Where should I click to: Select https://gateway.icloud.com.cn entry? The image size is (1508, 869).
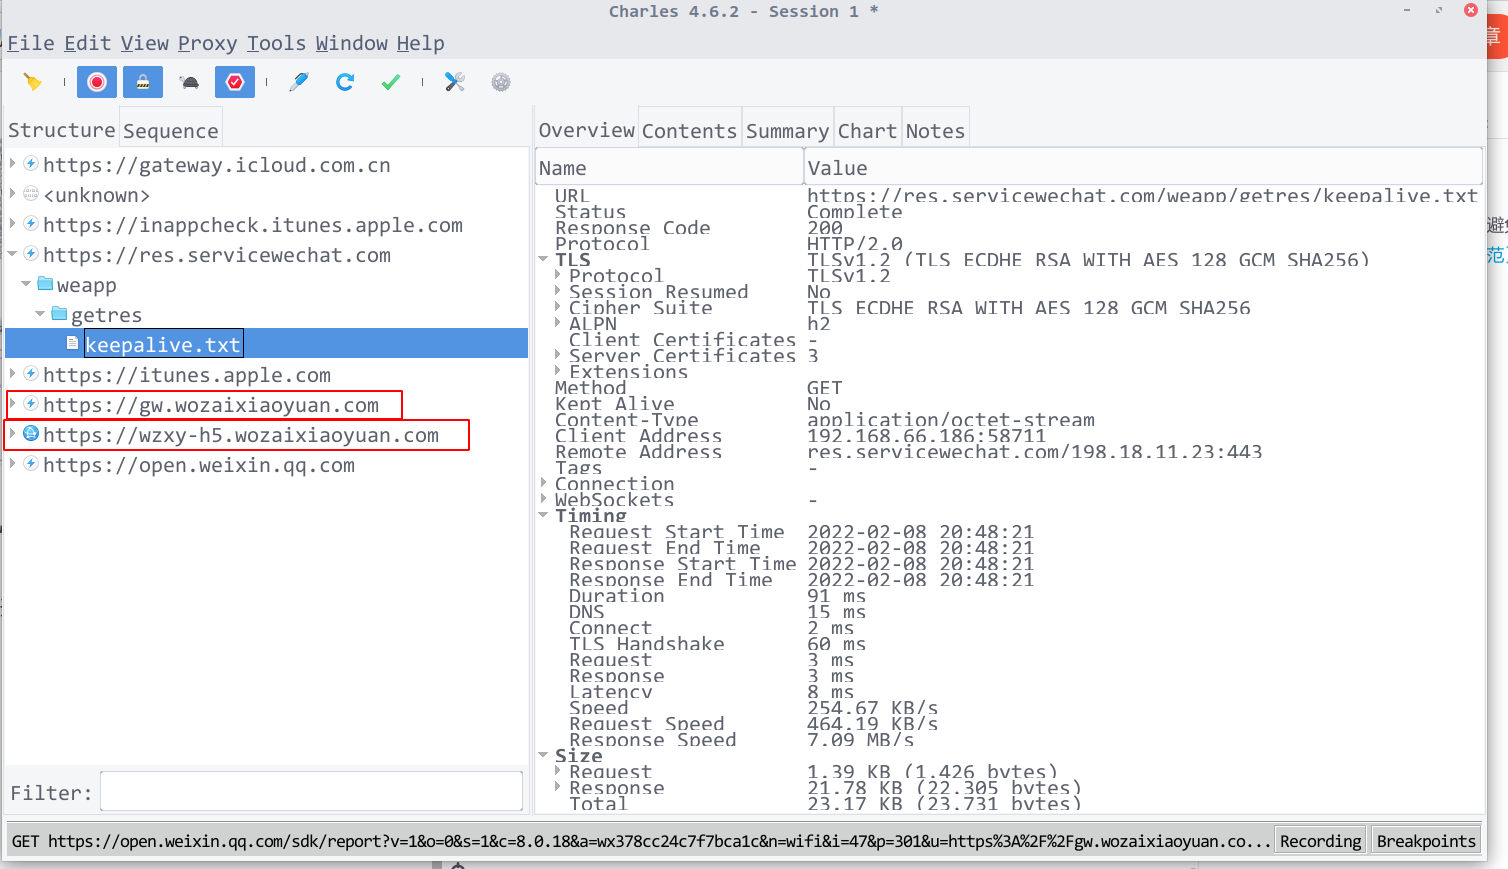(217, 165)
